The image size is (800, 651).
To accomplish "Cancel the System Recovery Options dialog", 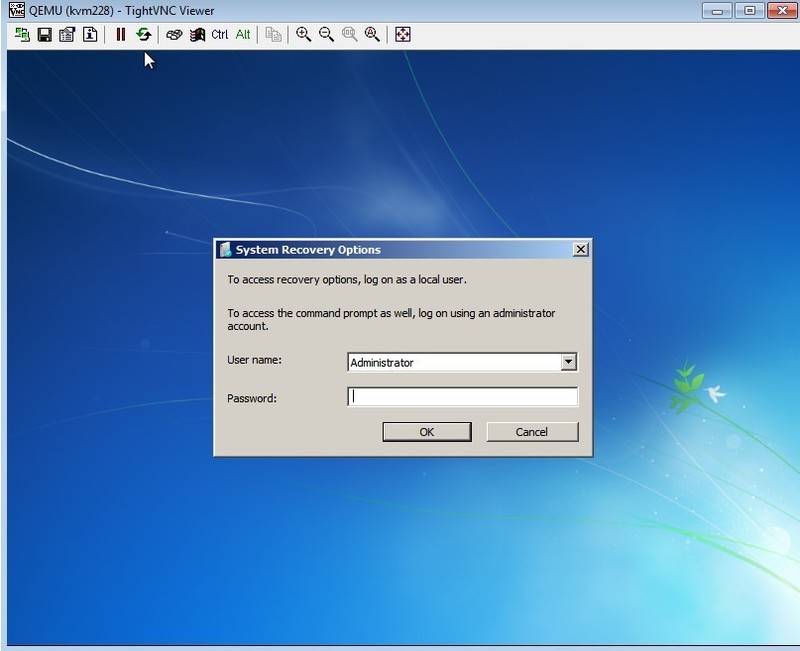I will 532,432.
